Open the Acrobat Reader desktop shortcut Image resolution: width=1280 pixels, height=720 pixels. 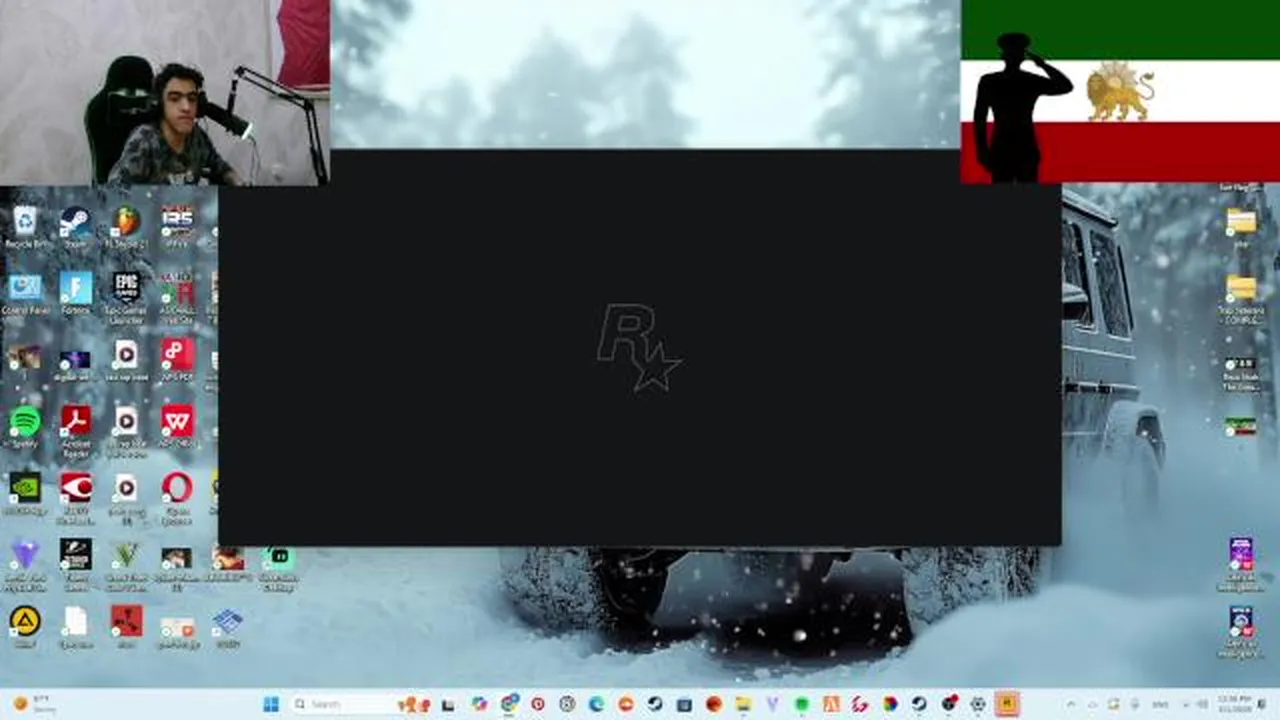[x=75, y=430]
